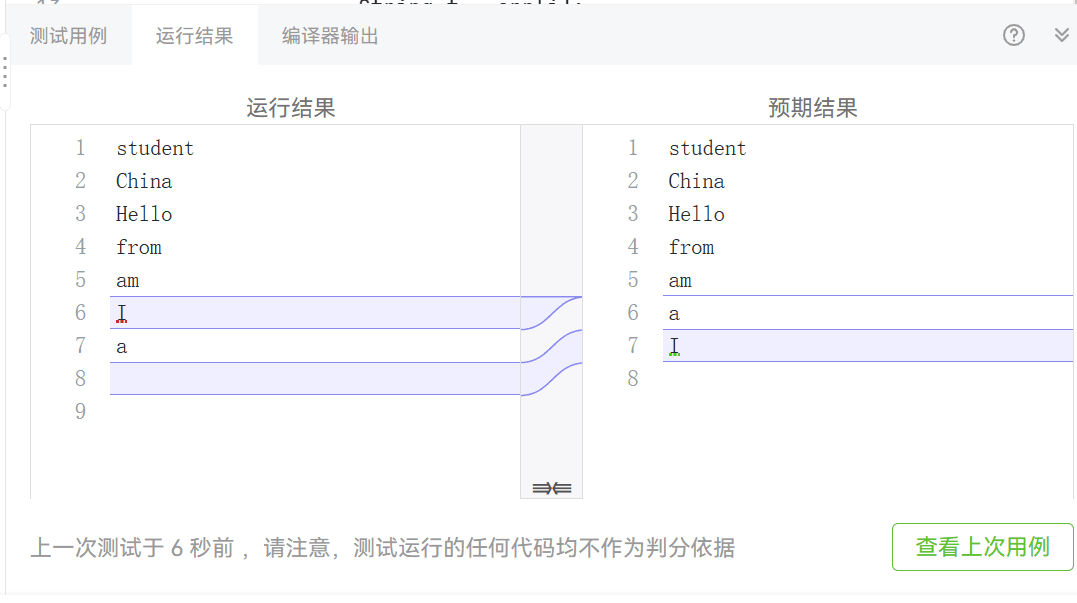Click 'am' in the expected result pane
The height and width of the screenshot is (603, 1077).
[x=680, y=281]
